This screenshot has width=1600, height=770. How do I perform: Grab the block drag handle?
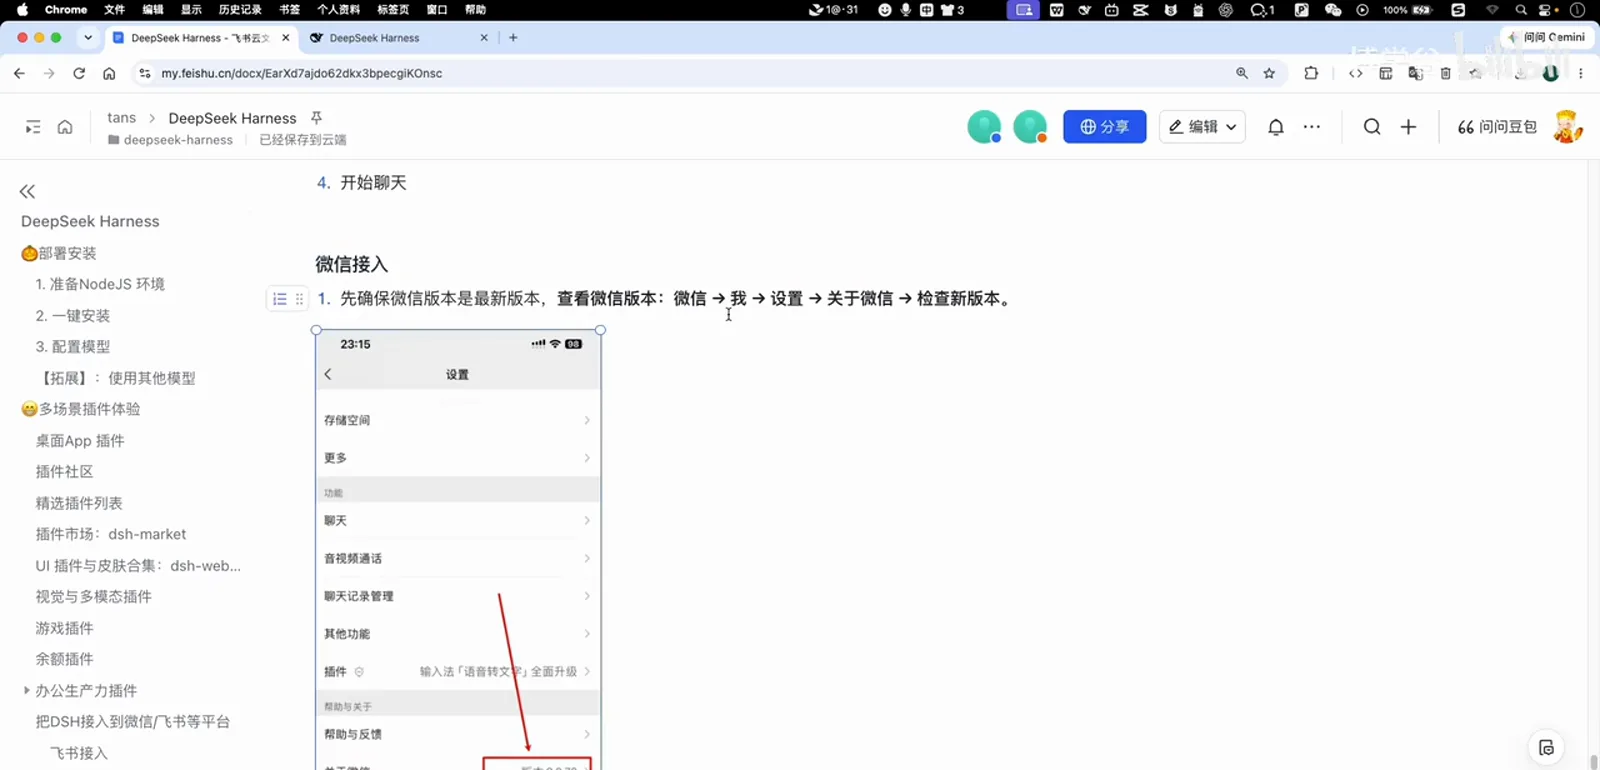point(299,299)
